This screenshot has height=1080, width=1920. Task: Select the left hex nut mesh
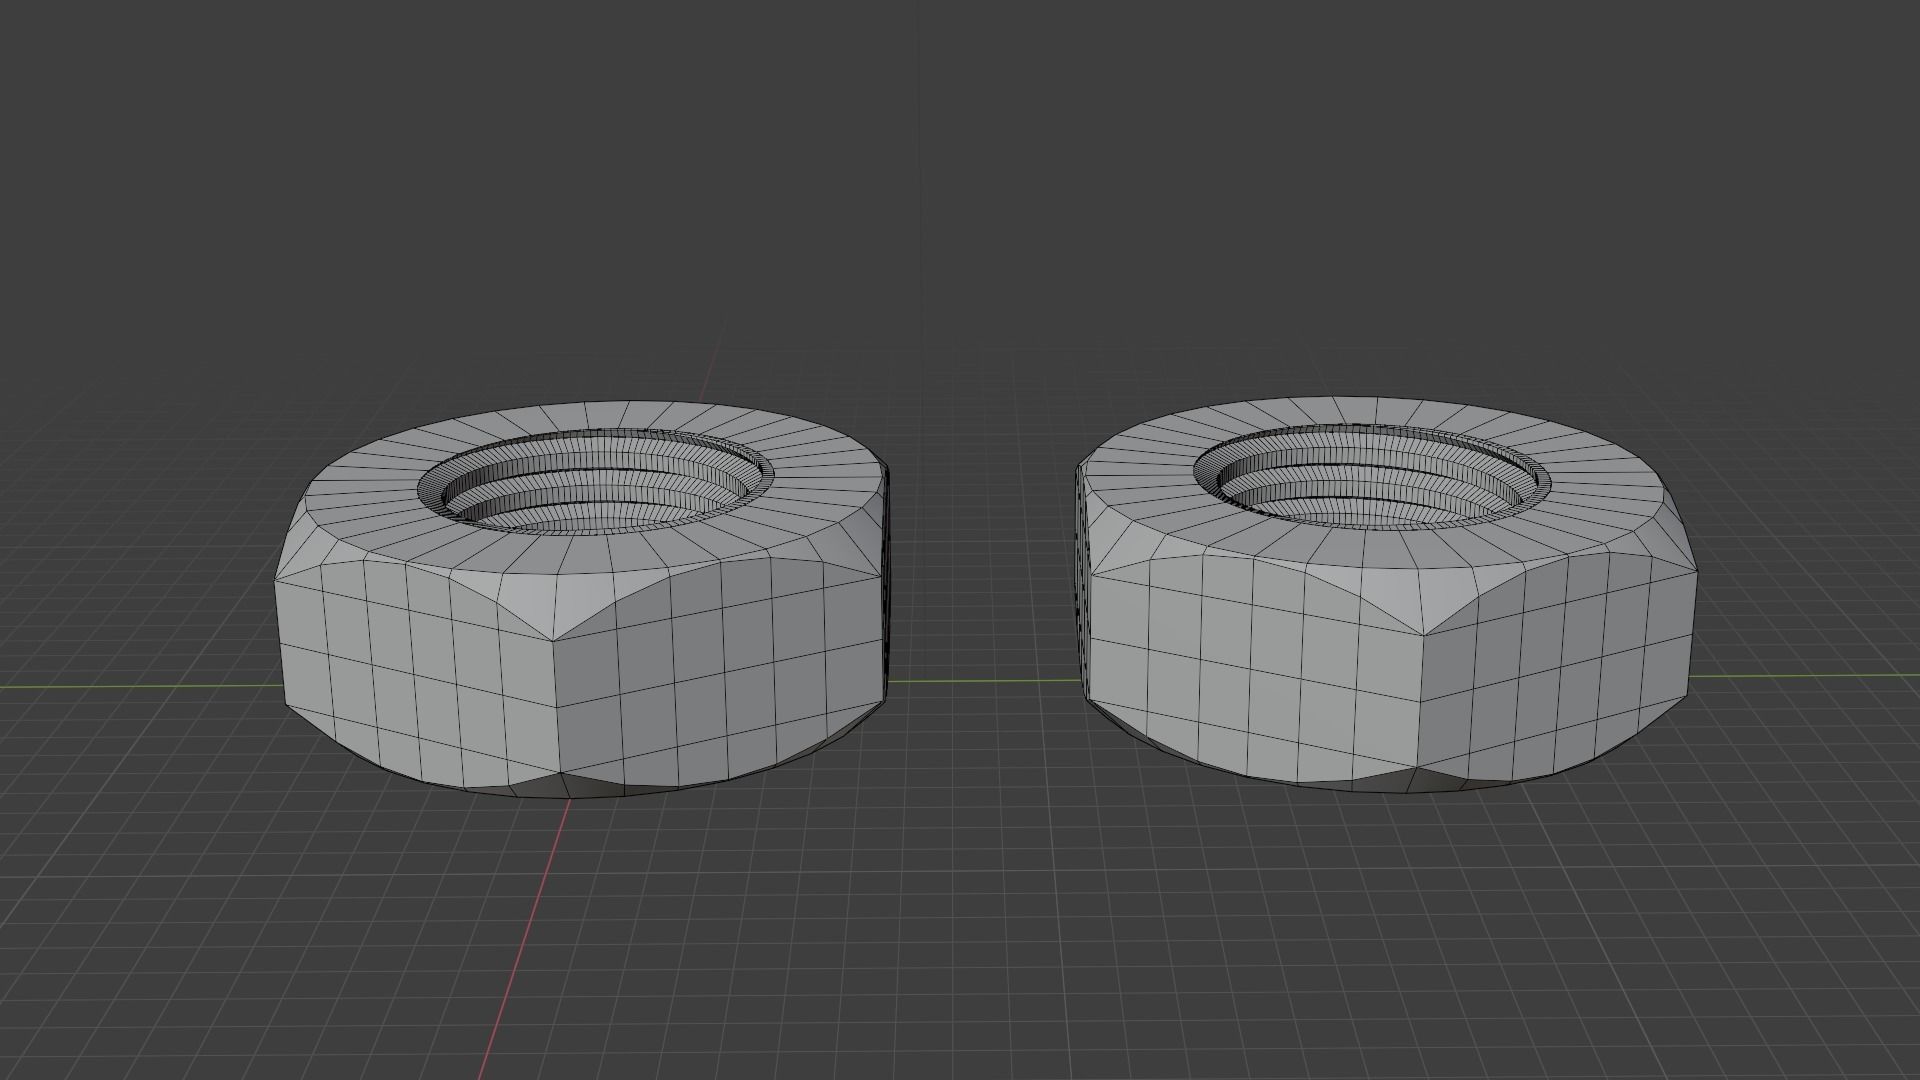point(583,600)
